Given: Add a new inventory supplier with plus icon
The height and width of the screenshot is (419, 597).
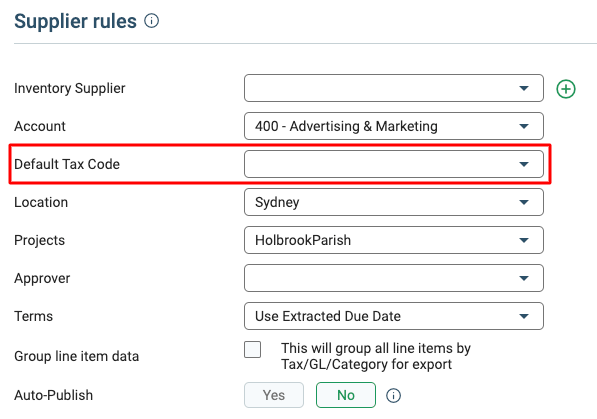Looking at the screenshot, I should tap(566, 89).
